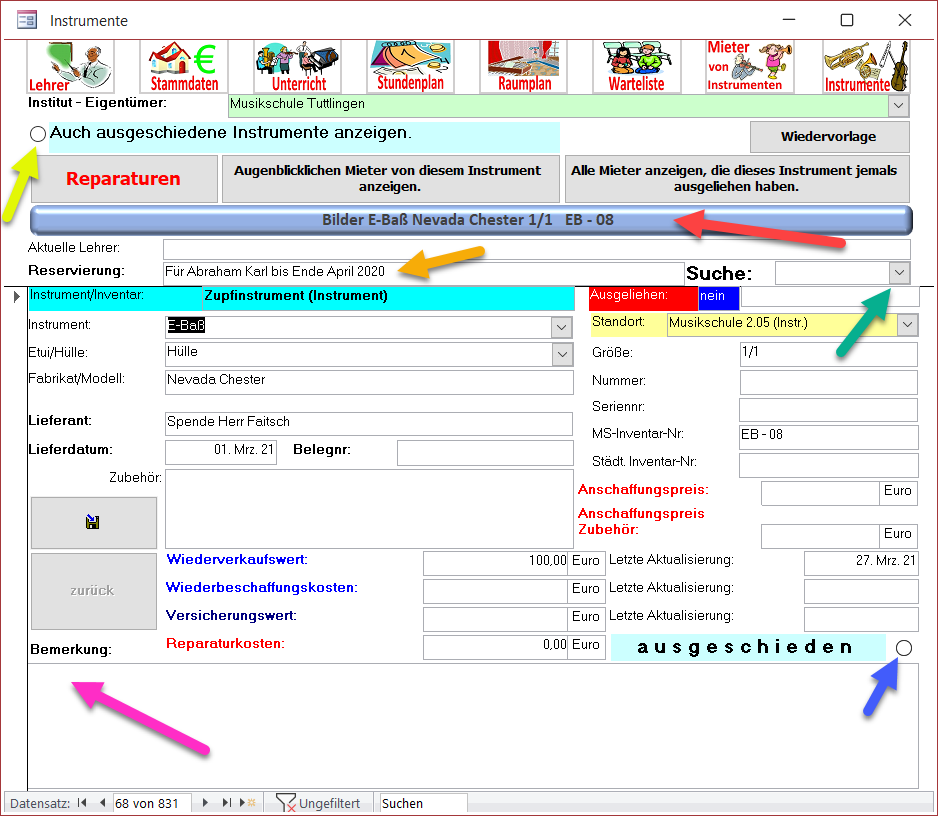938x816 pixels.
Task: Open the Stundenplan icon
Action: pyautogui.click(x=411, y=66)
